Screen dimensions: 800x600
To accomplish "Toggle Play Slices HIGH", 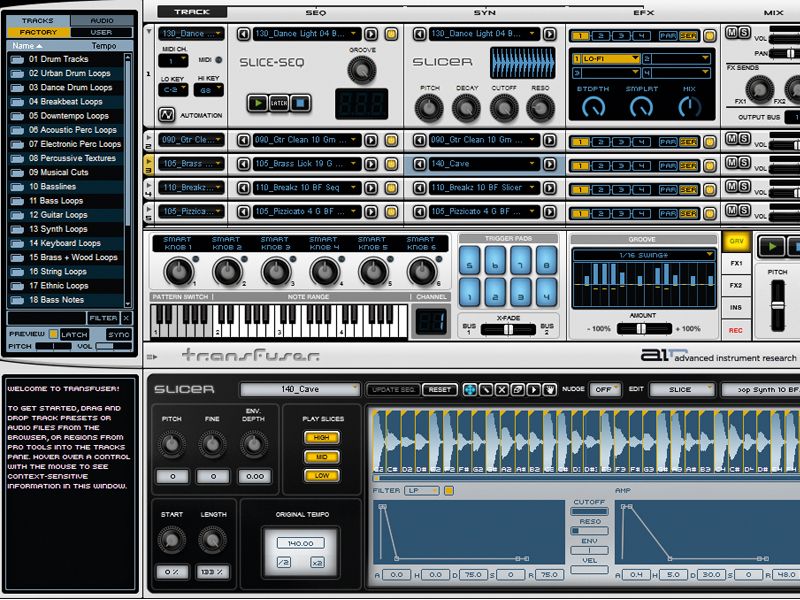I will tap(321, 437).
